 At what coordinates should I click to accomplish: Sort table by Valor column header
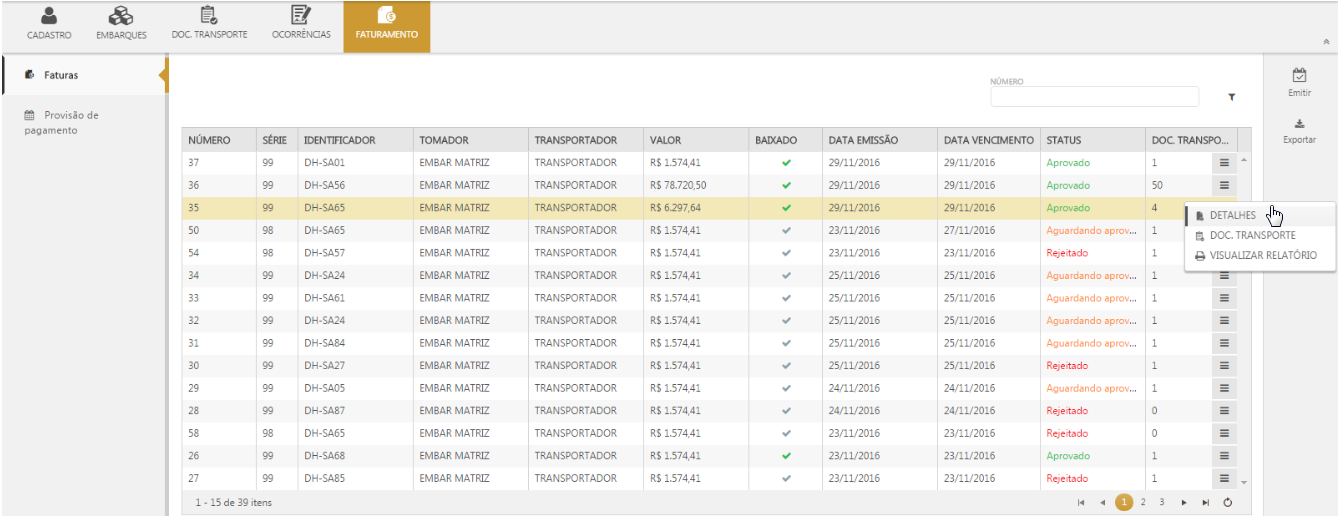[665, 140]
